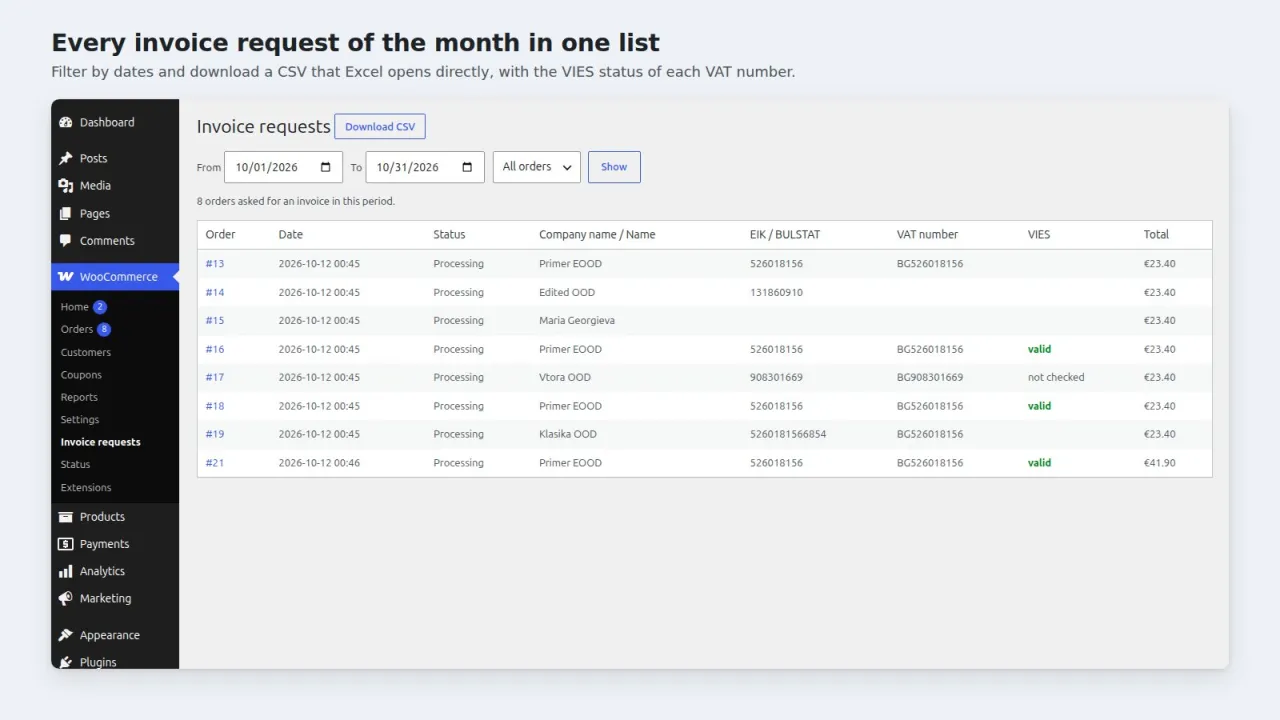This screenshot has width=1280, height=720.
Task: Go to Customers submenu
Action: pos(86,352)
